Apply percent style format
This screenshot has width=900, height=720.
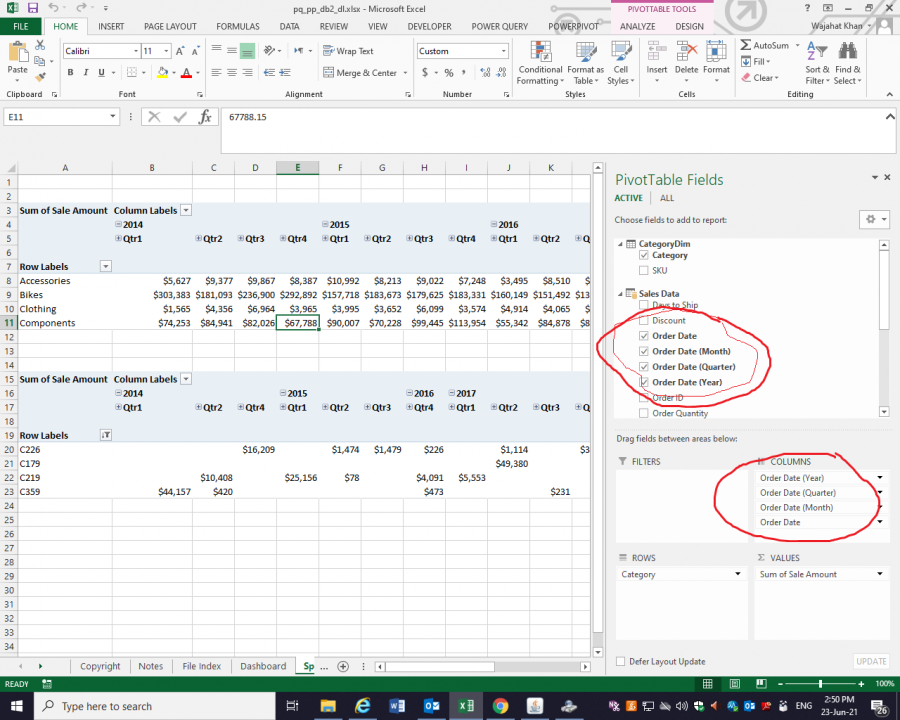pyautogui.click(x=449, y=72)
